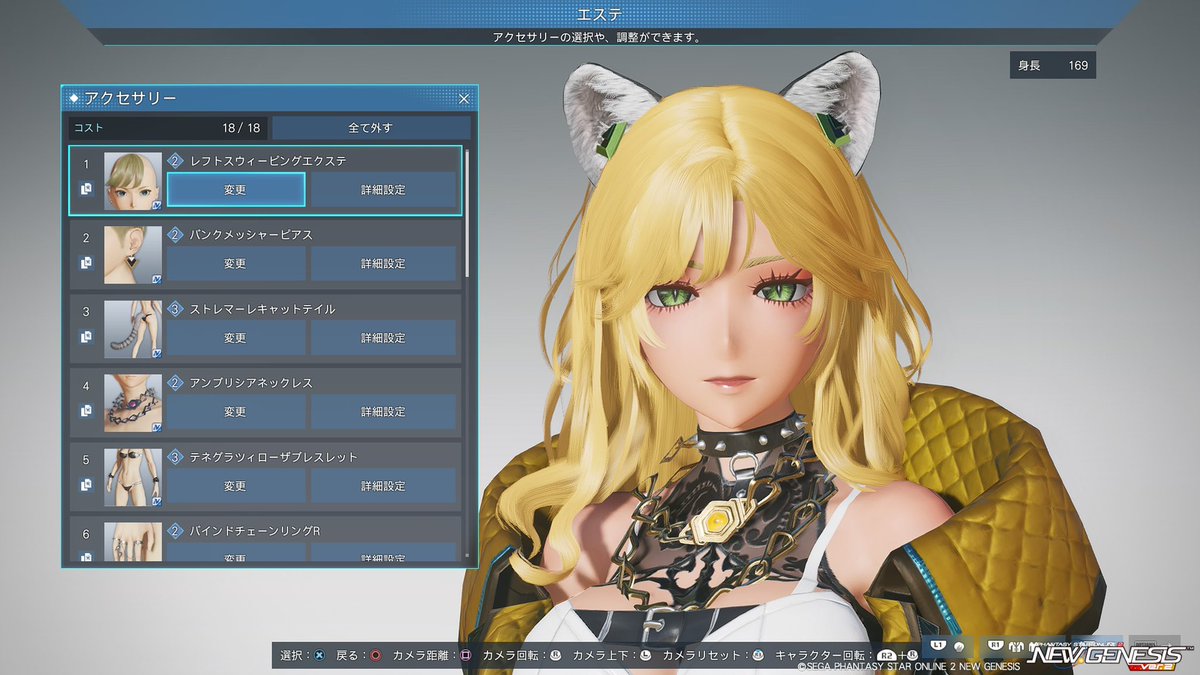This screenshot has height=675, width=1200.
Task: Select the bracelet thumbnail in slot 5
Action: (133, 477)
